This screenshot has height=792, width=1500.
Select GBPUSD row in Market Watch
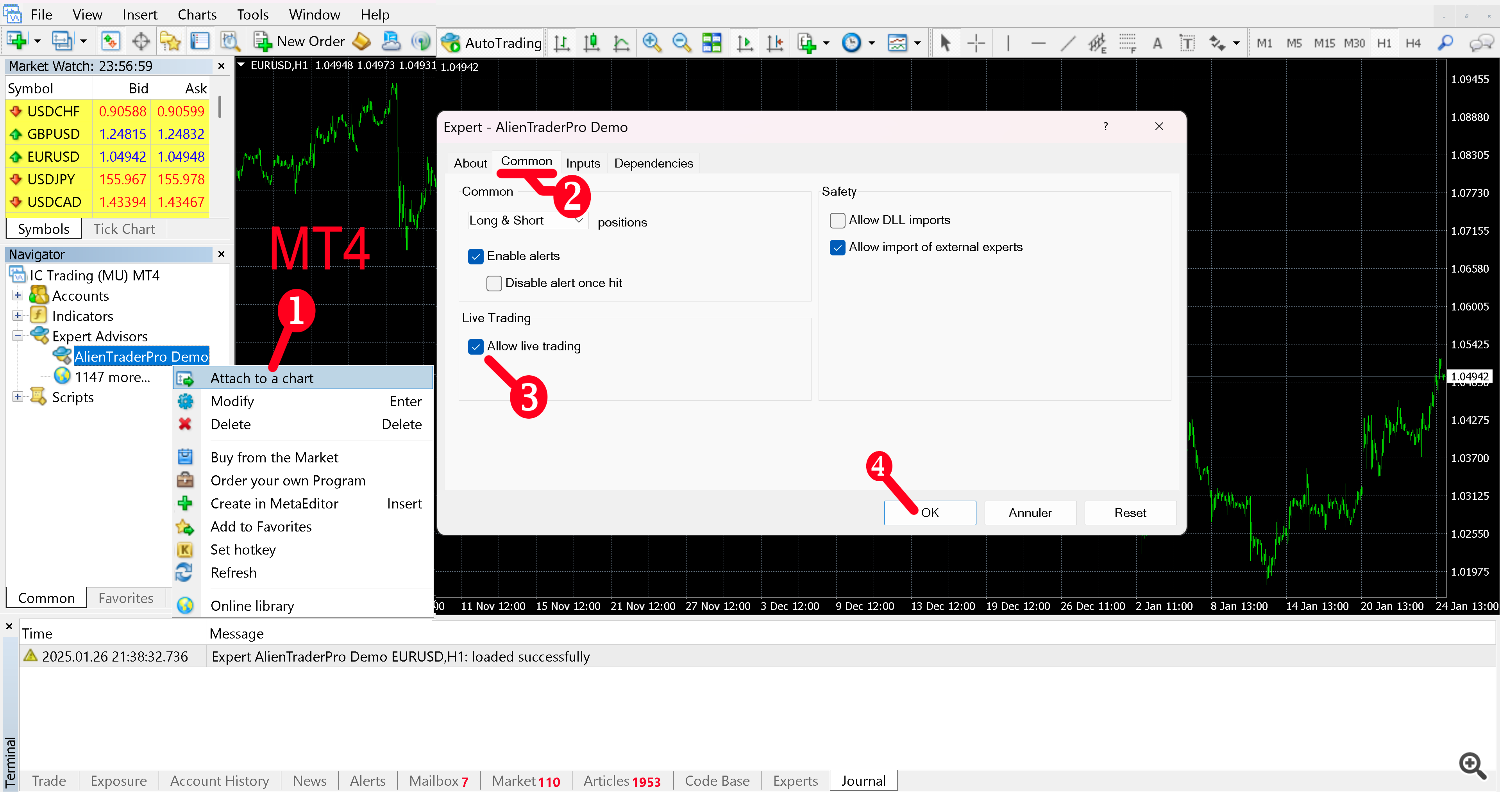tap(107, 134)
